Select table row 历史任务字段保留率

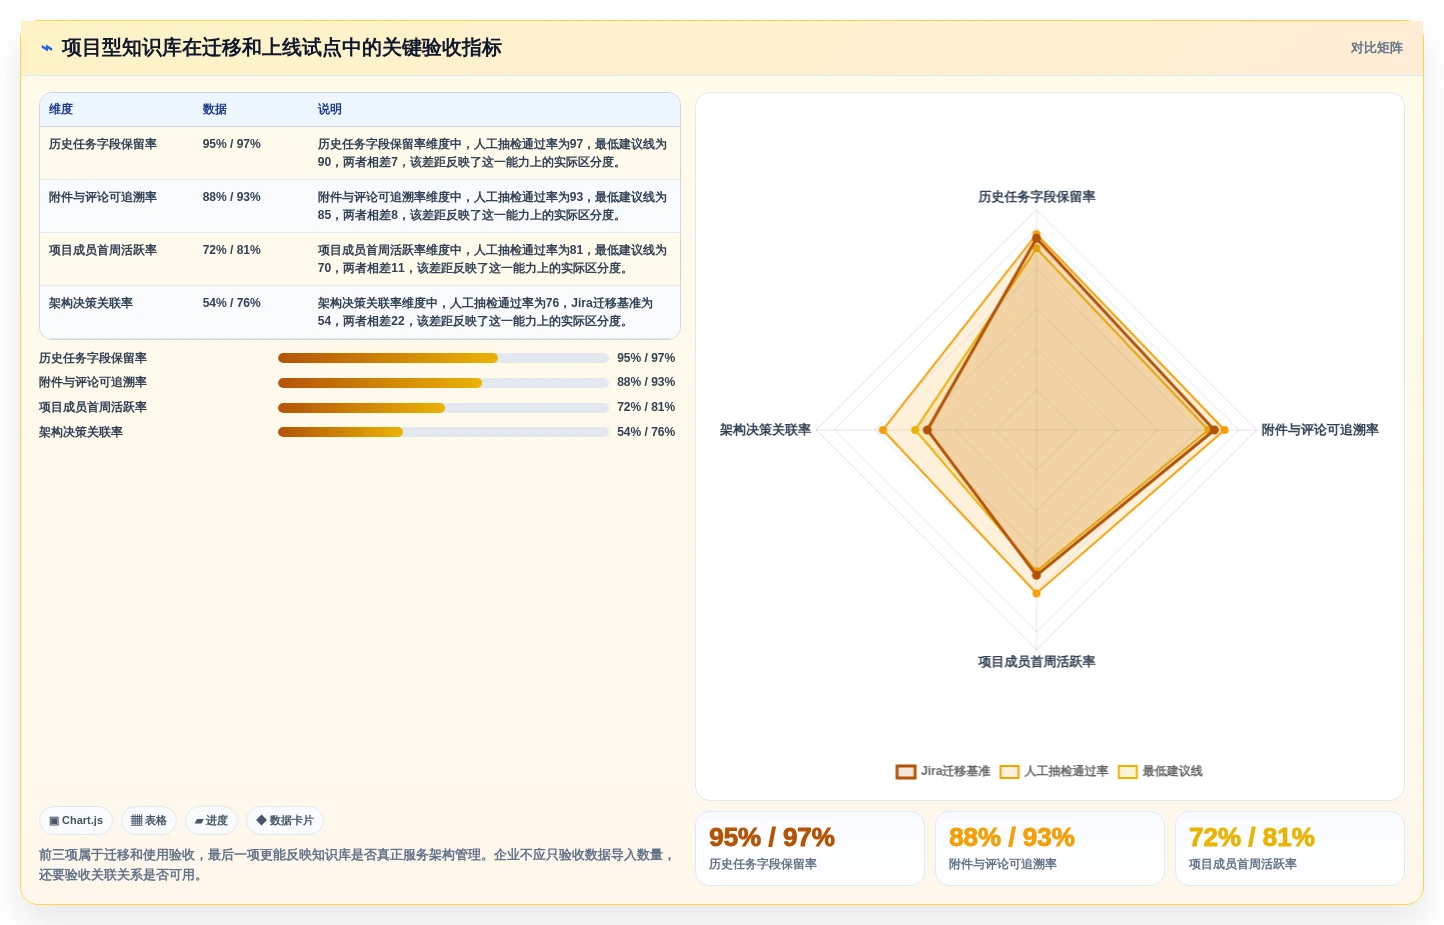(x=360, y=153)
